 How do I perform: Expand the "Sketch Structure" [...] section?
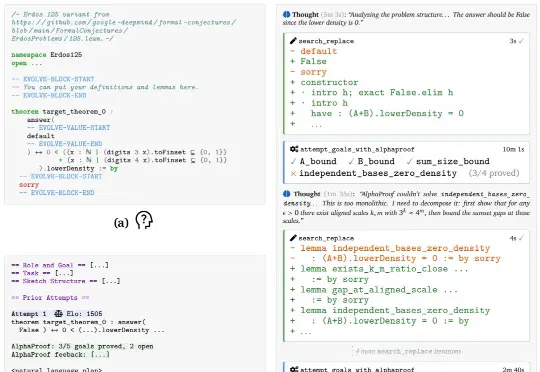point(111,281)
